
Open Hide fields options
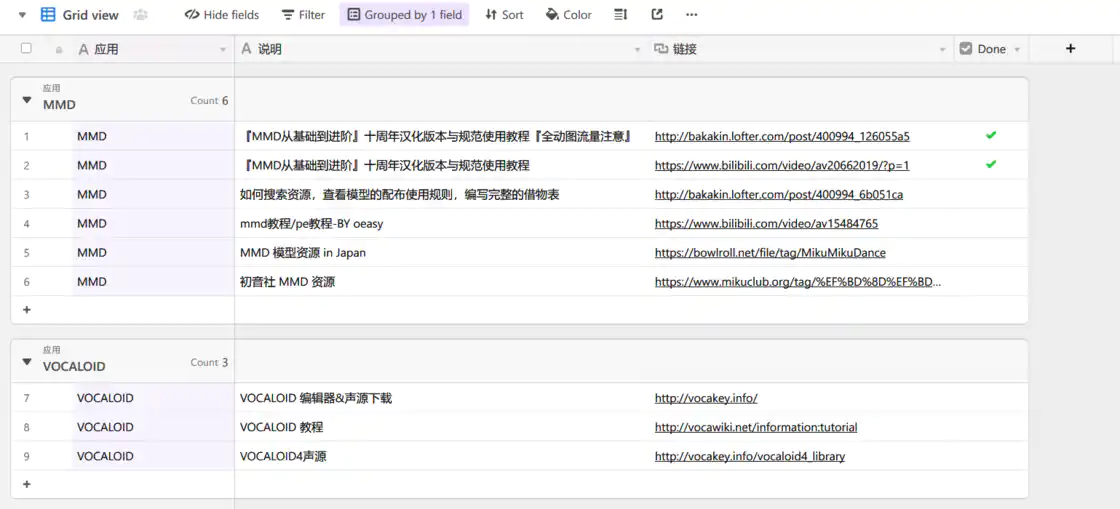click(x=221, y=14)
